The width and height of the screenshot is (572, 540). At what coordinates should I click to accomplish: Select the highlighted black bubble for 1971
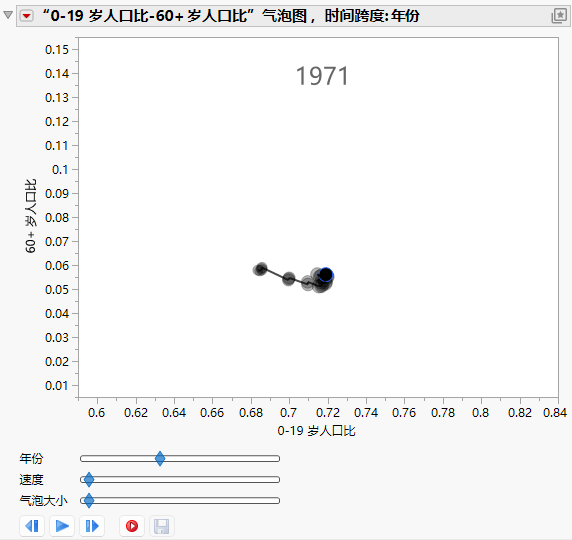(325, 275)
